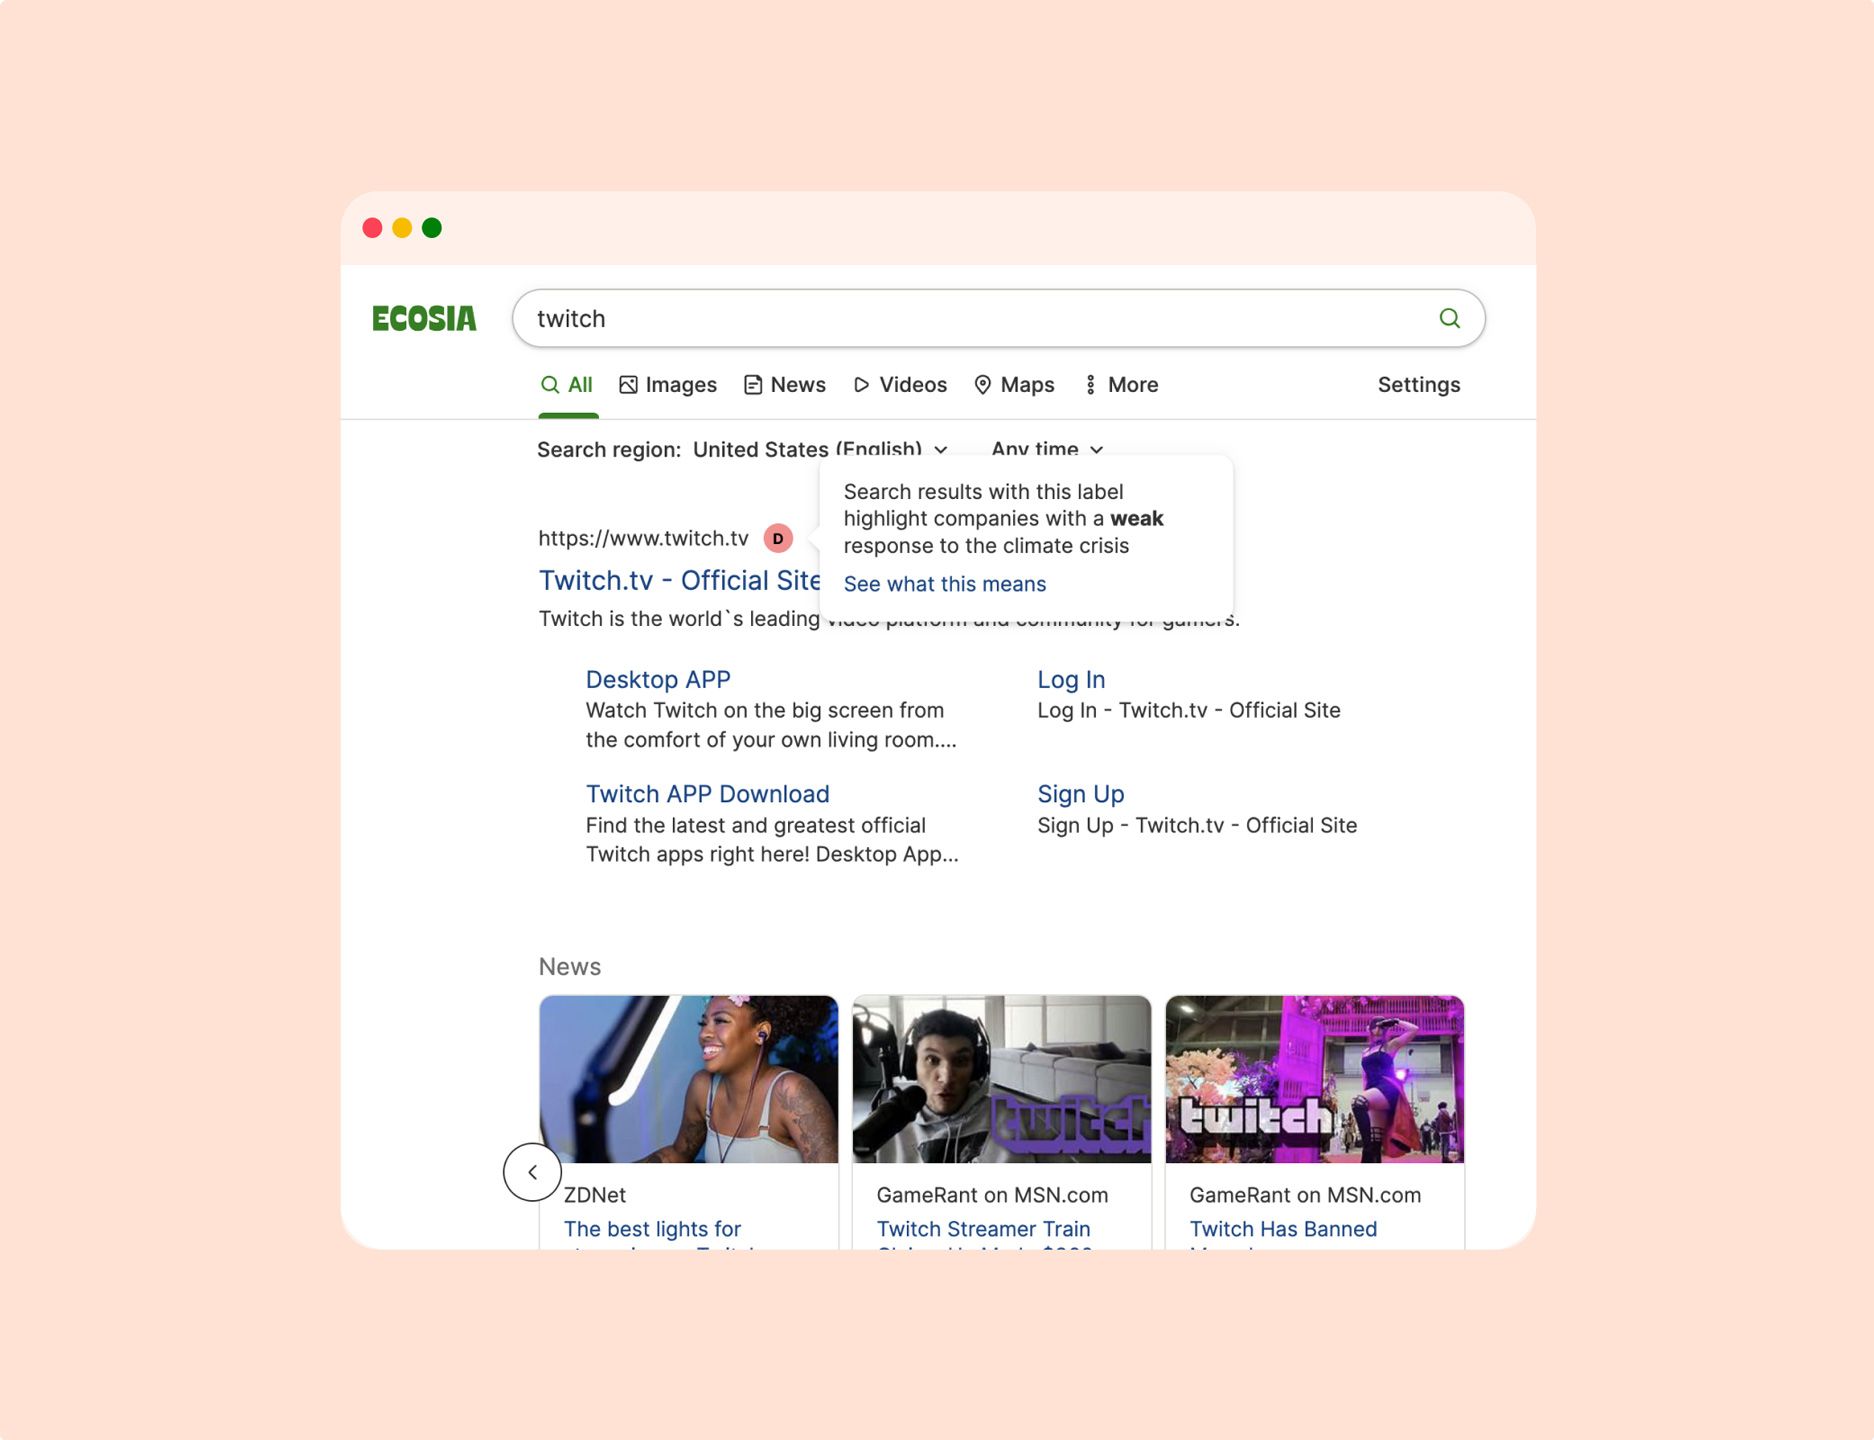The image size is (1874, 1440).
Task: Open the Videos search tab
Action: coord(900,385)
